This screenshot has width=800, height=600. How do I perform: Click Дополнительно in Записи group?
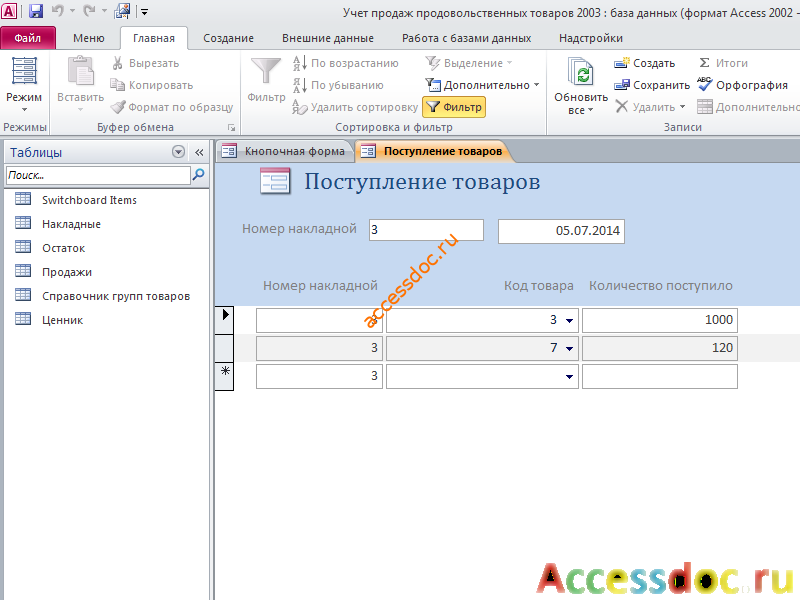(x=747, y=107)
